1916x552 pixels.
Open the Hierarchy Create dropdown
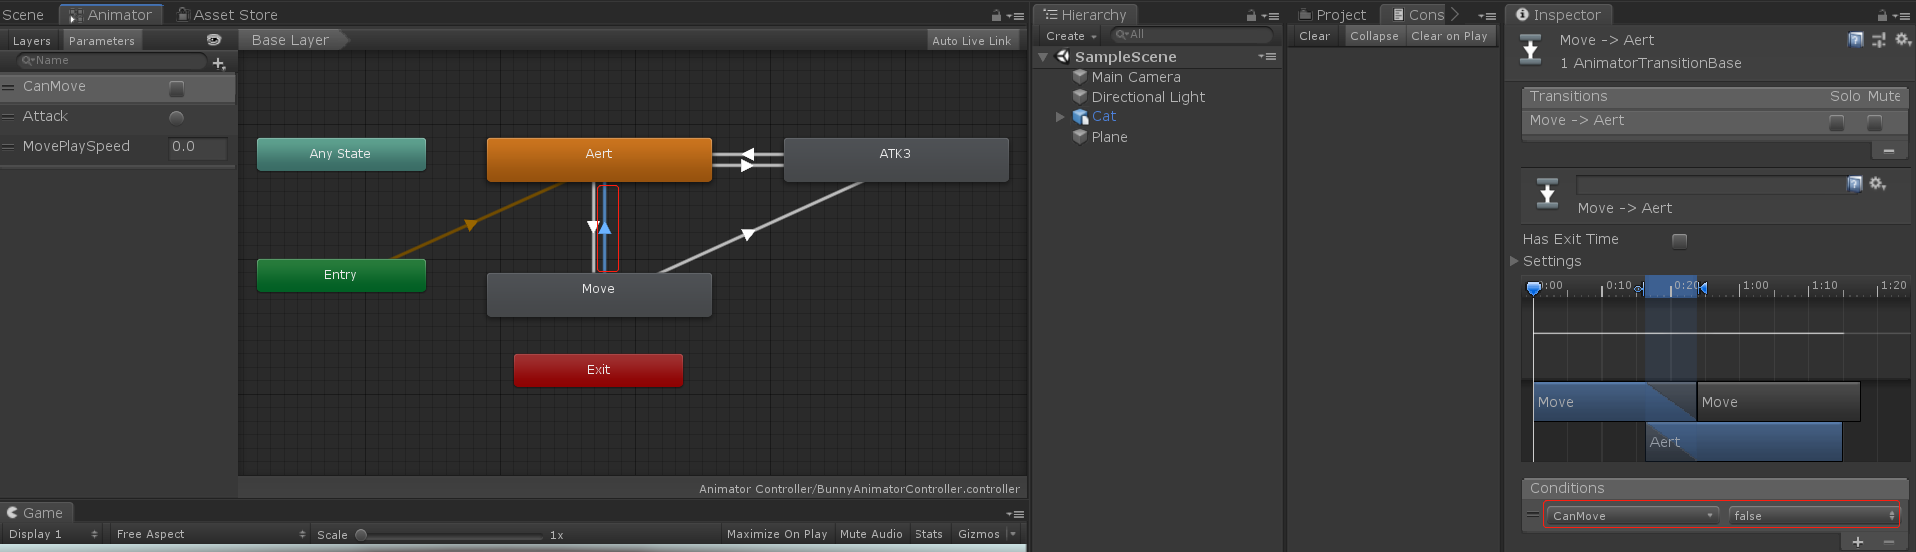point(1071,36)
